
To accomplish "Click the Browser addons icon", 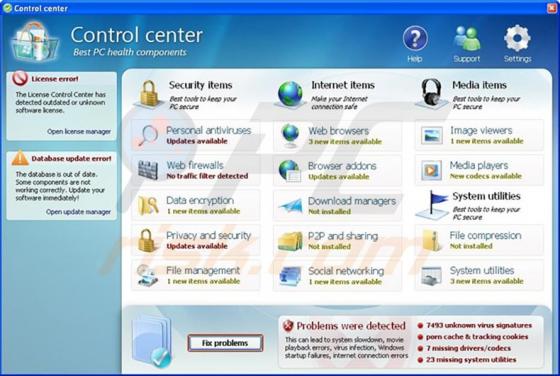I will (289, 171).
